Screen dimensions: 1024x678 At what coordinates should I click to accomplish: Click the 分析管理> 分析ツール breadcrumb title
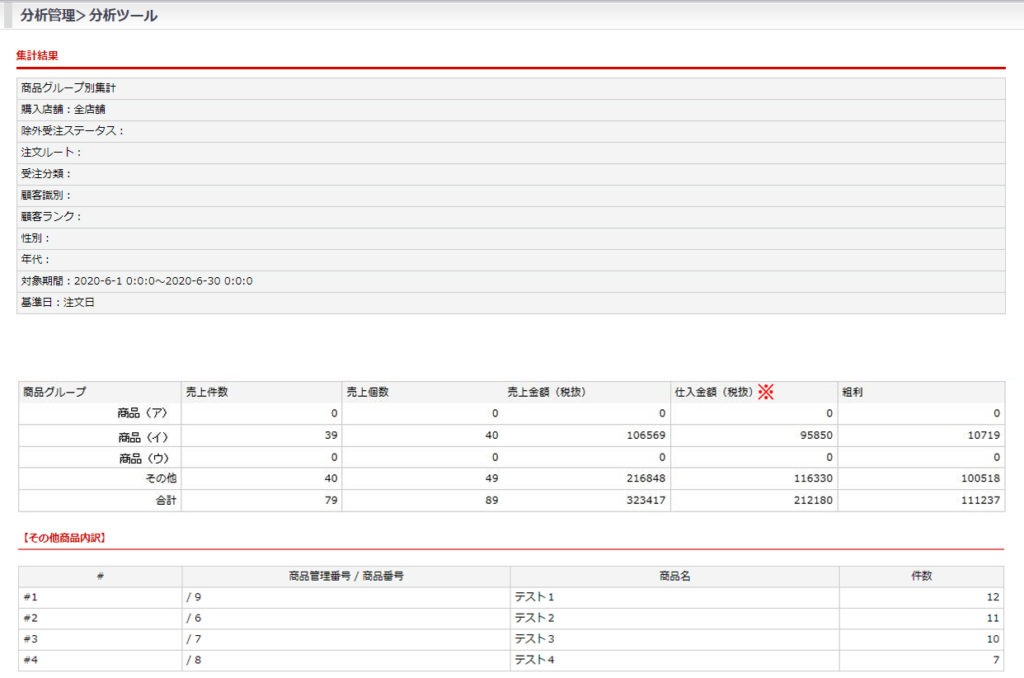89,15
